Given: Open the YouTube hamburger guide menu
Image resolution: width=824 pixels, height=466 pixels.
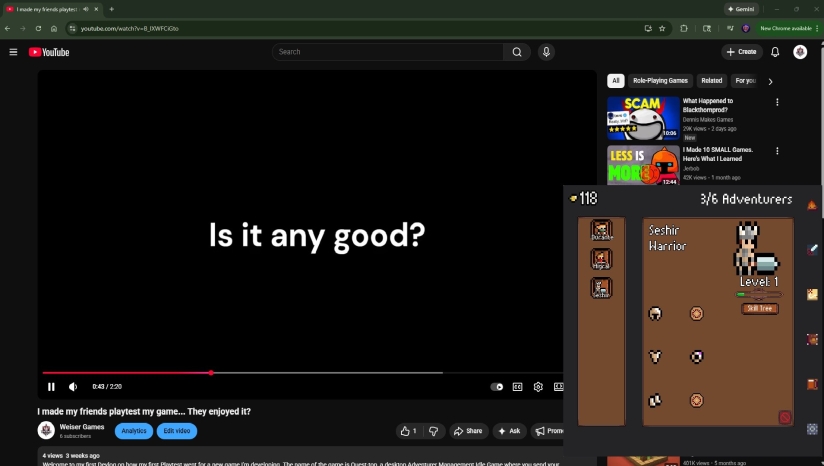Looking at the screenshot, I should click(x=13, y=52).
